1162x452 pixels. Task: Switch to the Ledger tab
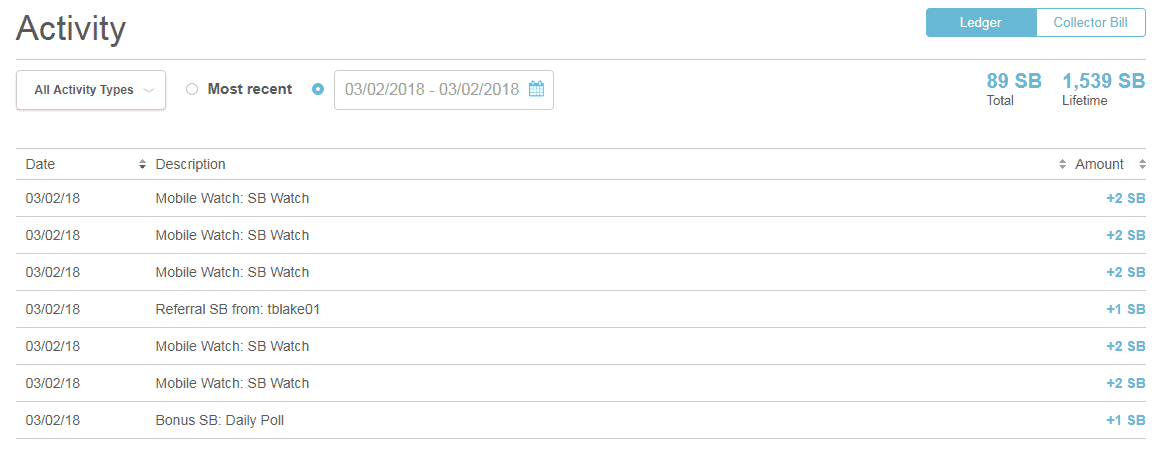point(980,23)
